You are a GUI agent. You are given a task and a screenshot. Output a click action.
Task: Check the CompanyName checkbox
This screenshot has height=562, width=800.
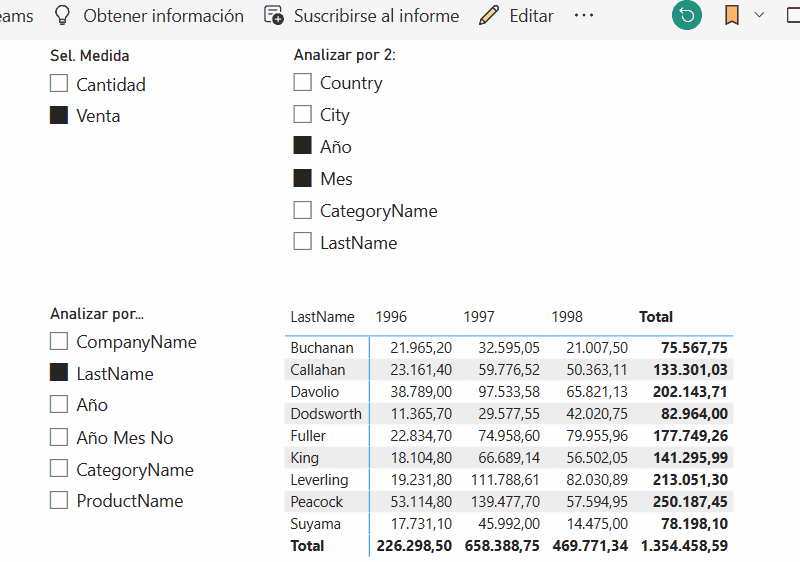tap(59, 341)
